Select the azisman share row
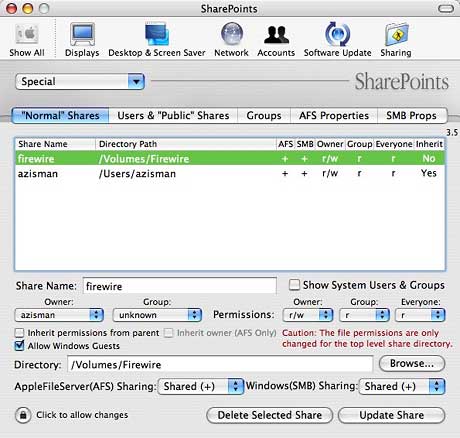Screen dimensions: 460x438 (230, 173)
